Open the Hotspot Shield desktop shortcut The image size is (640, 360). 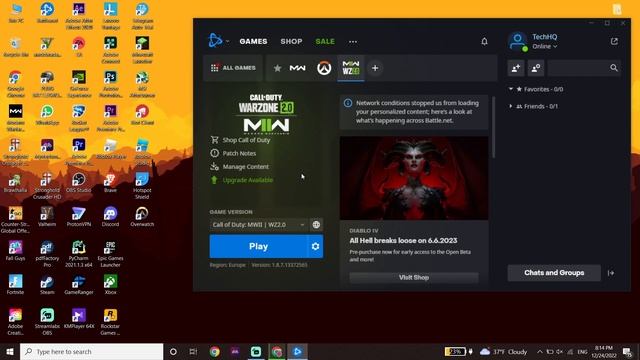[x=142, y=186]
